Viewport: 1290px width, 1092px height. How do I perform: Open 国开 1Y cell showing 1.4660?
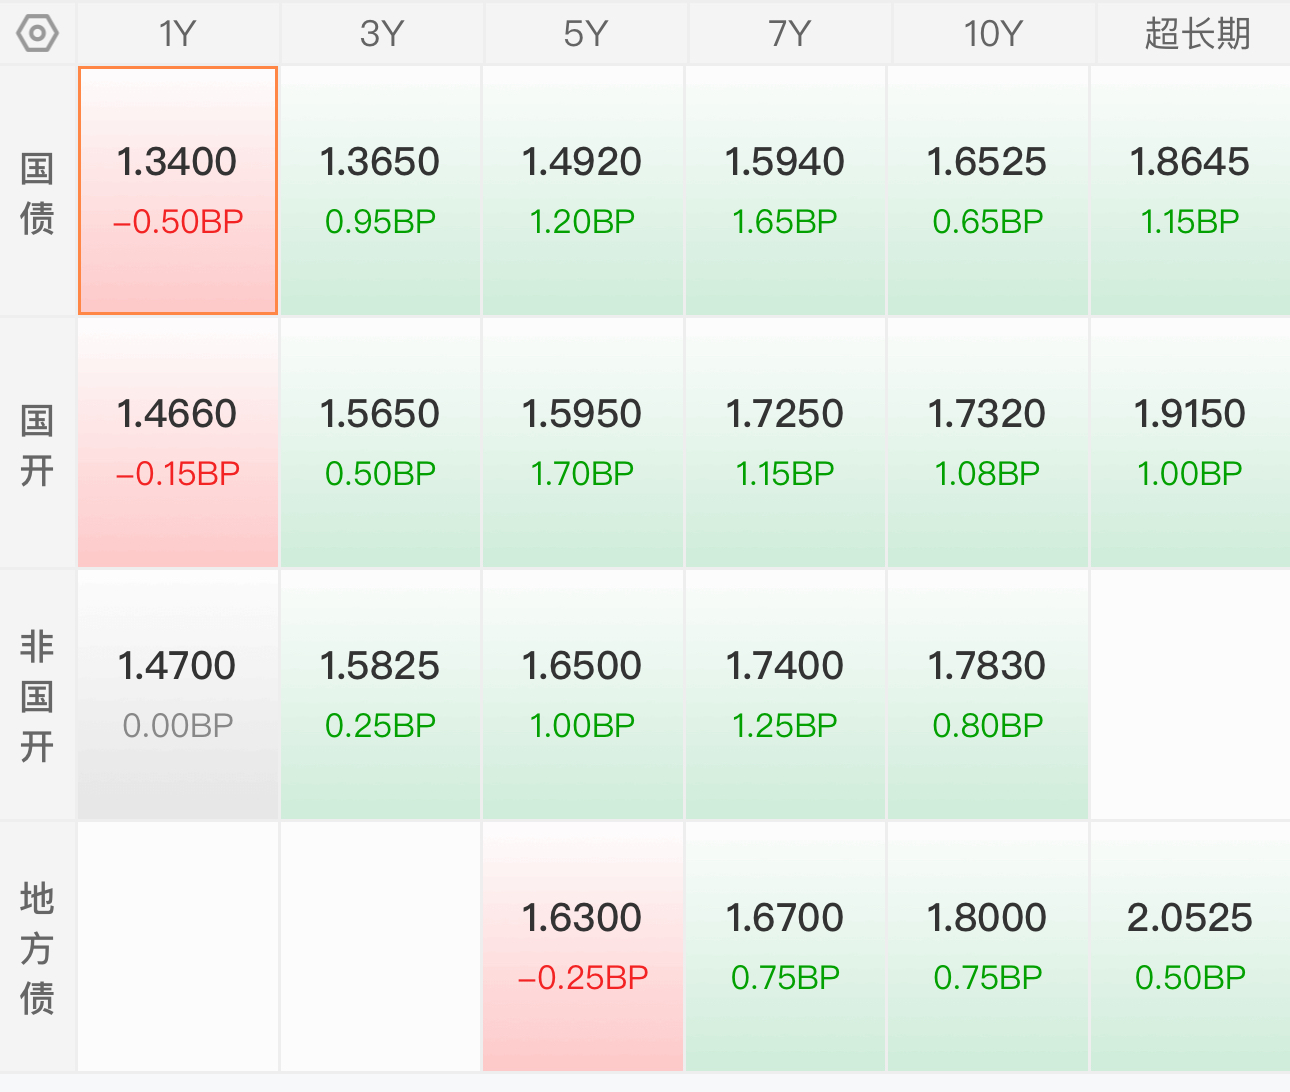click(178, 443)
